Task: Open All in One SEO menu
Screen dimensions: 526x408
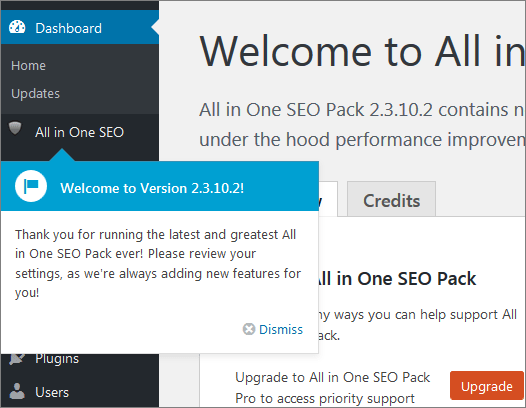Action: tap(80, 132)
